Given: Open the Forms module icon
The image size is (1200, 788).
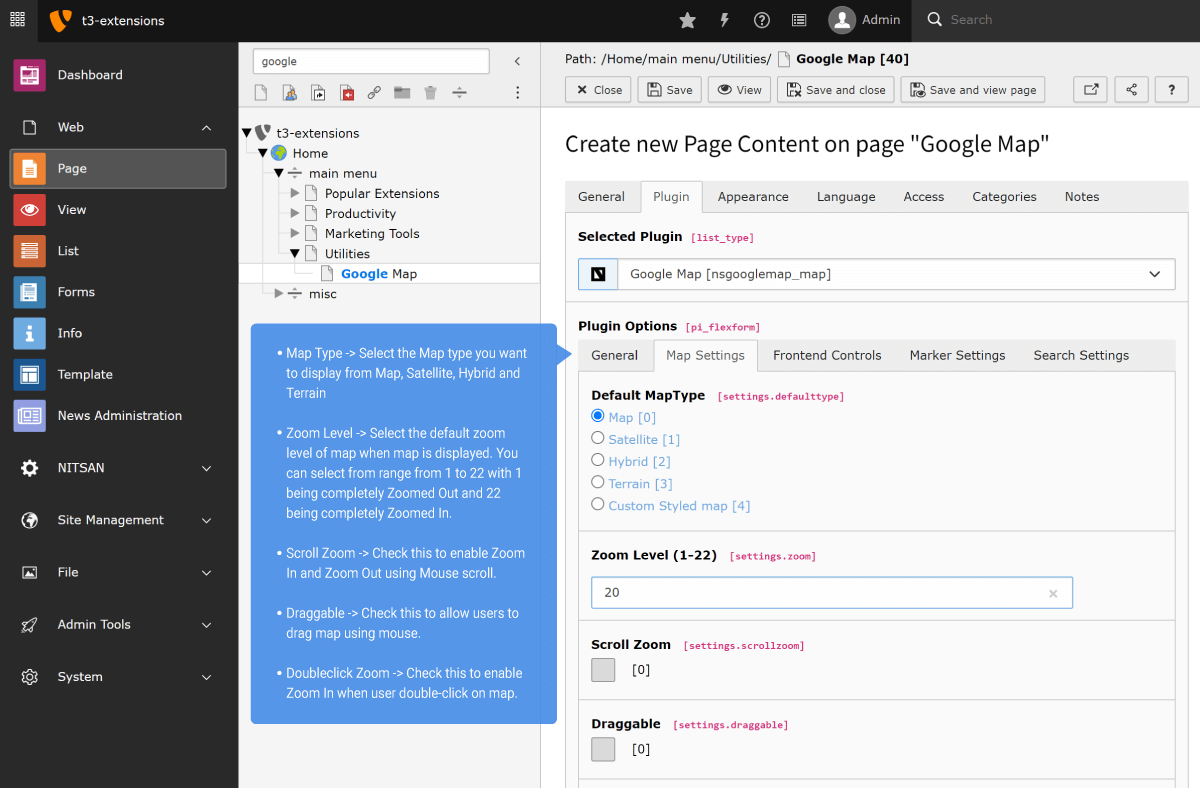Looking at the screenshot, I should point(29,292).
